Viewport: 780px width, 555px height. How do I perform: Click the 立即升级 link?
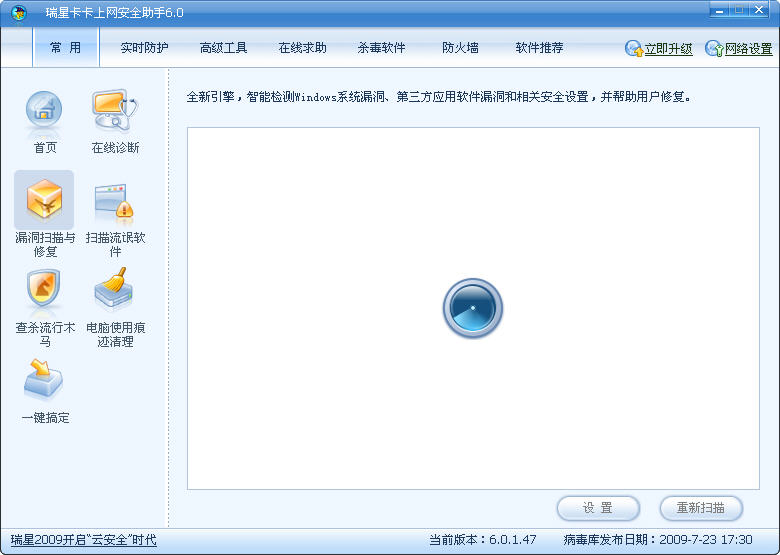click(669, 49)
